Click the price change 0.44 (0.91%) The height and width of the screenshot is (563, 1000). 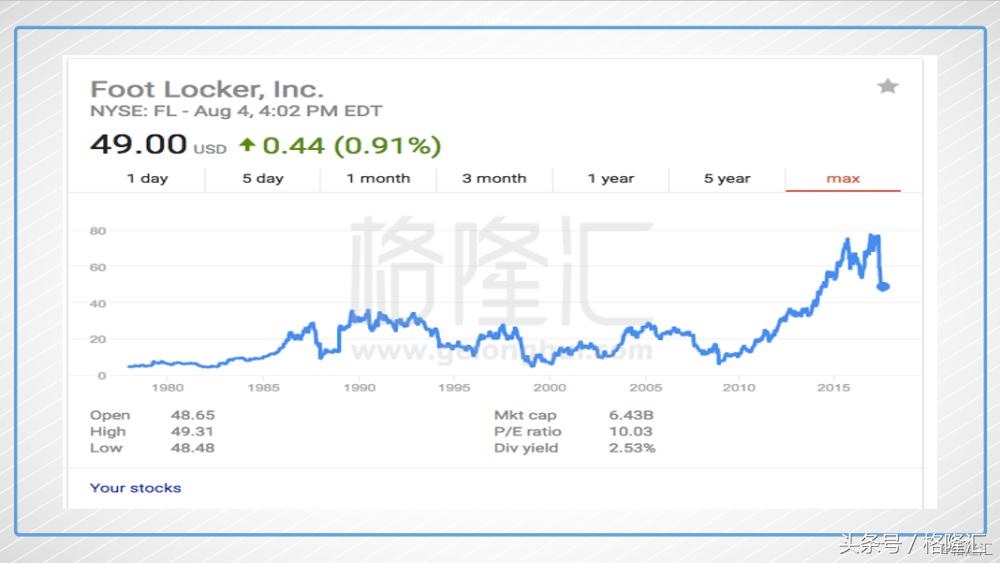[x=351, y=146]
